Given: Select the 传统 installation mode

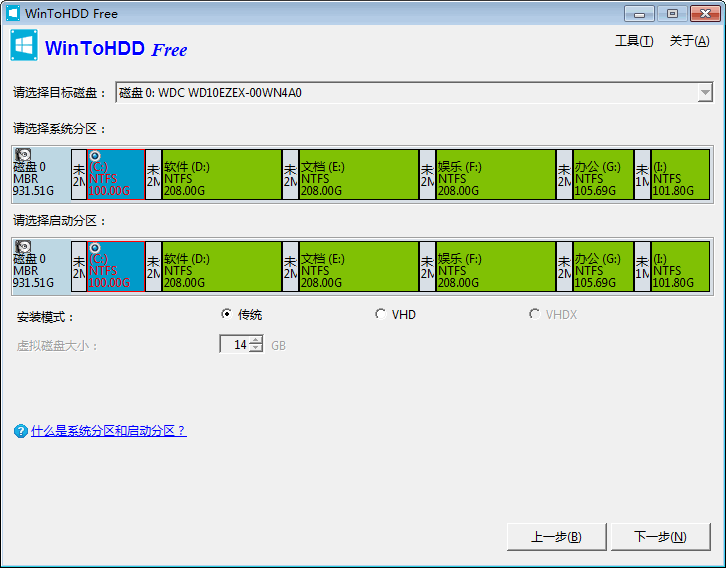Looking at the screenshot, I should (226, 314).
